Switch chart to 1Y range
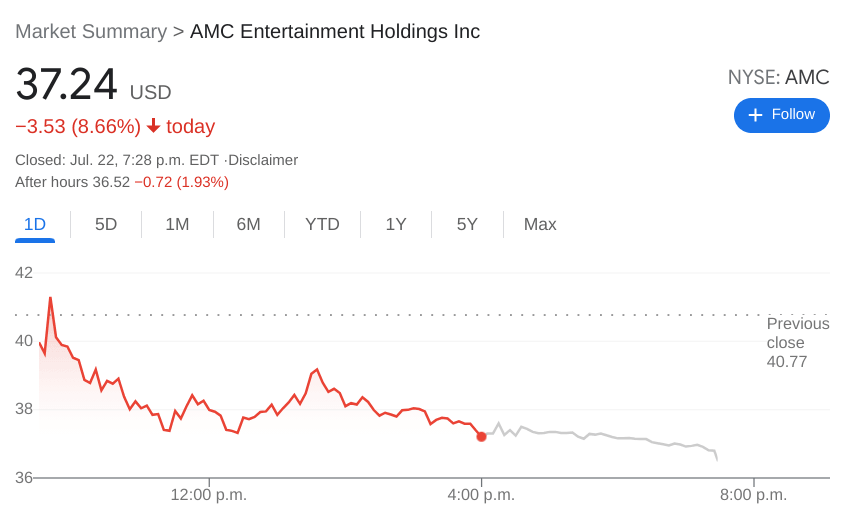This screenshot has height=520, width=849. pyautogui.click(x=396, y=224)
